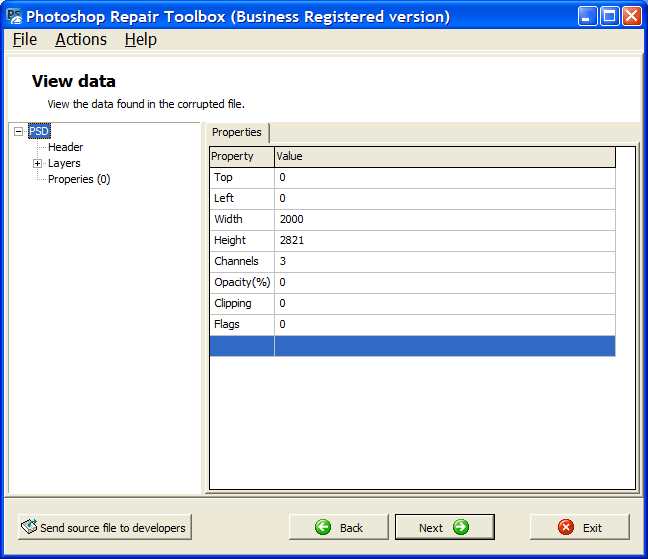Click the Height property label

tap(230, 240)
